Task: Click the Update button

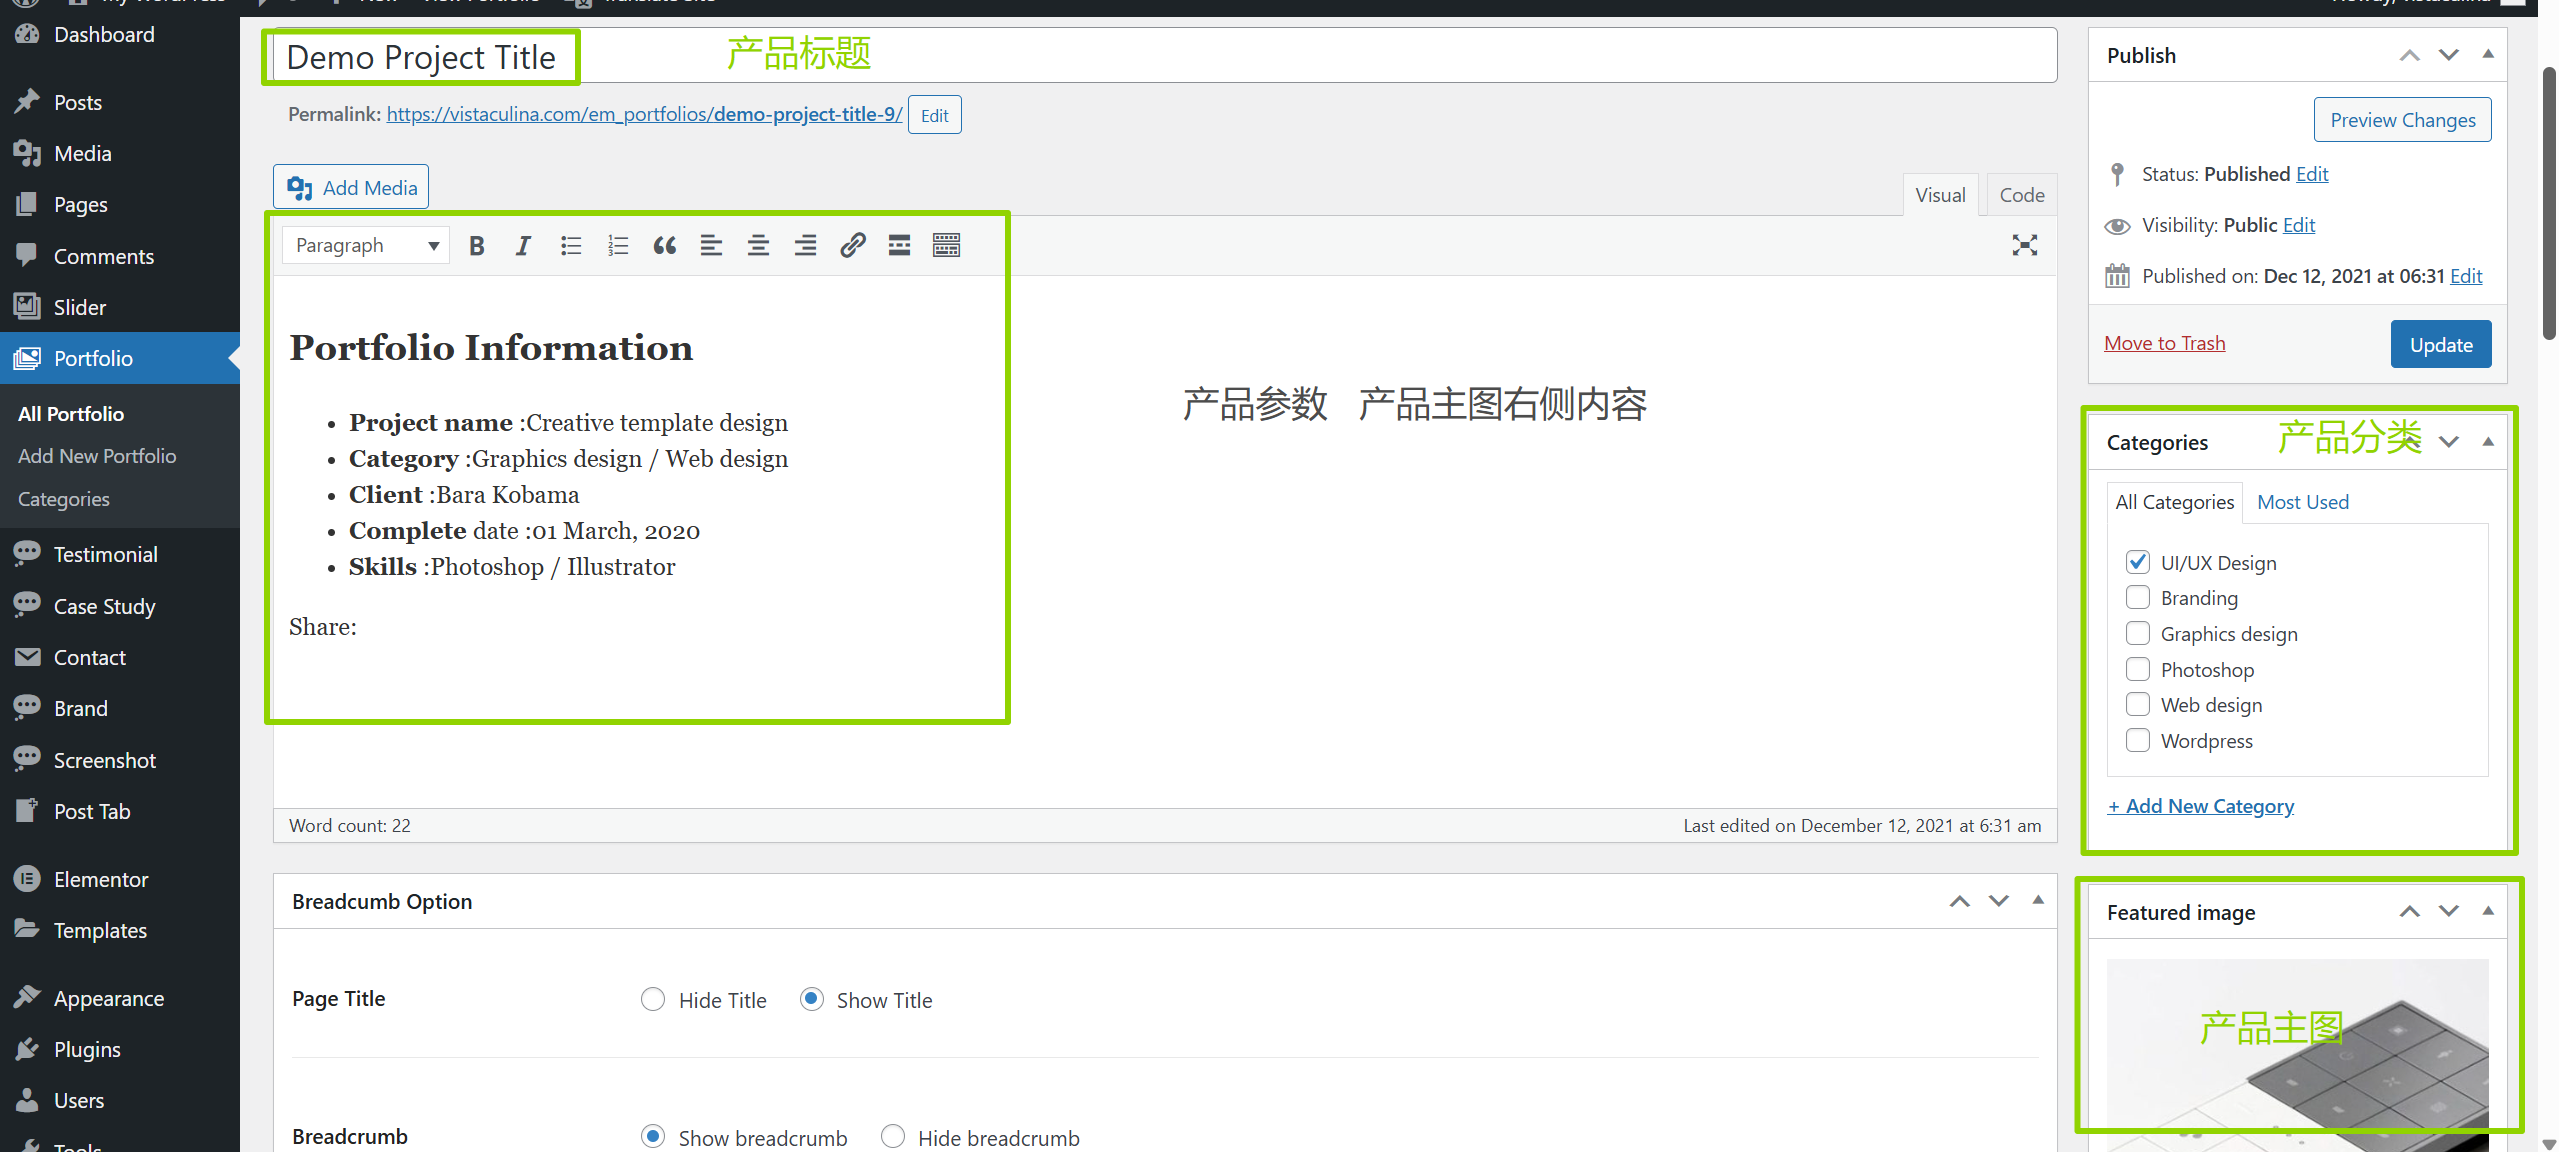Action: pyautogui.click(x=2440, y=345)
